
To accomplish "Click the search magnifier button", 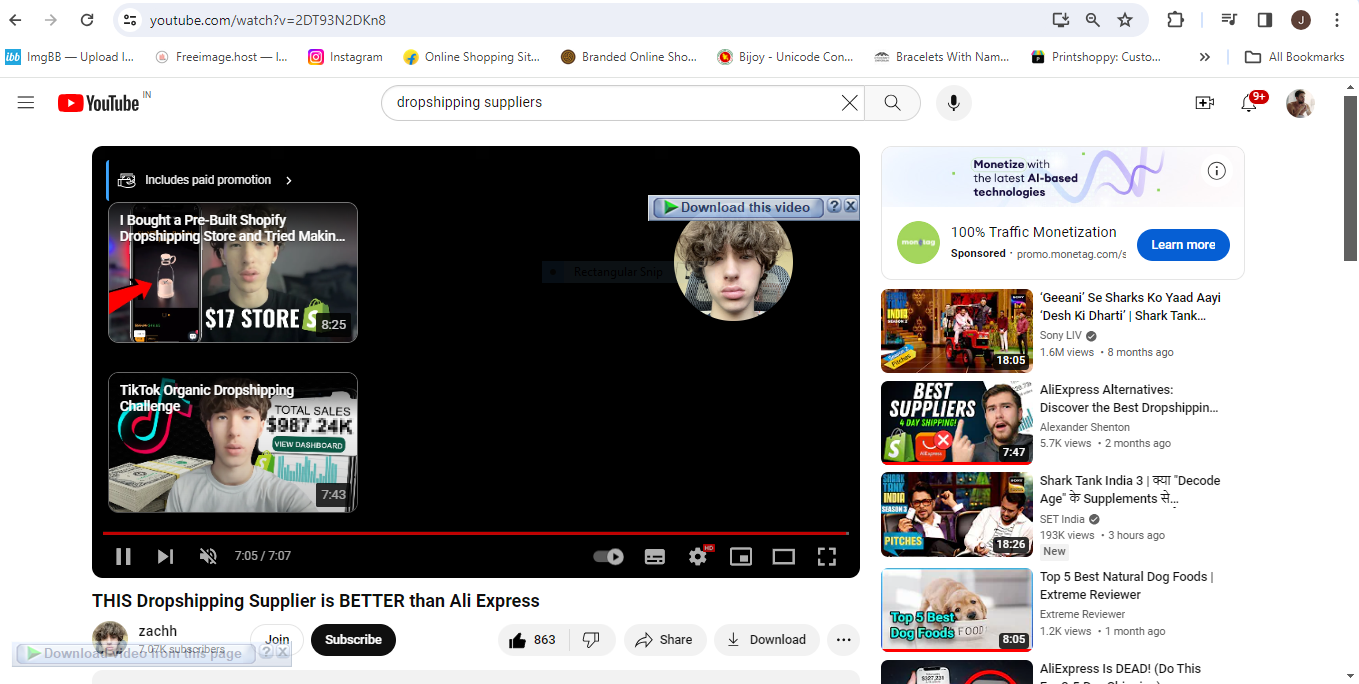I will coord(892,102).
